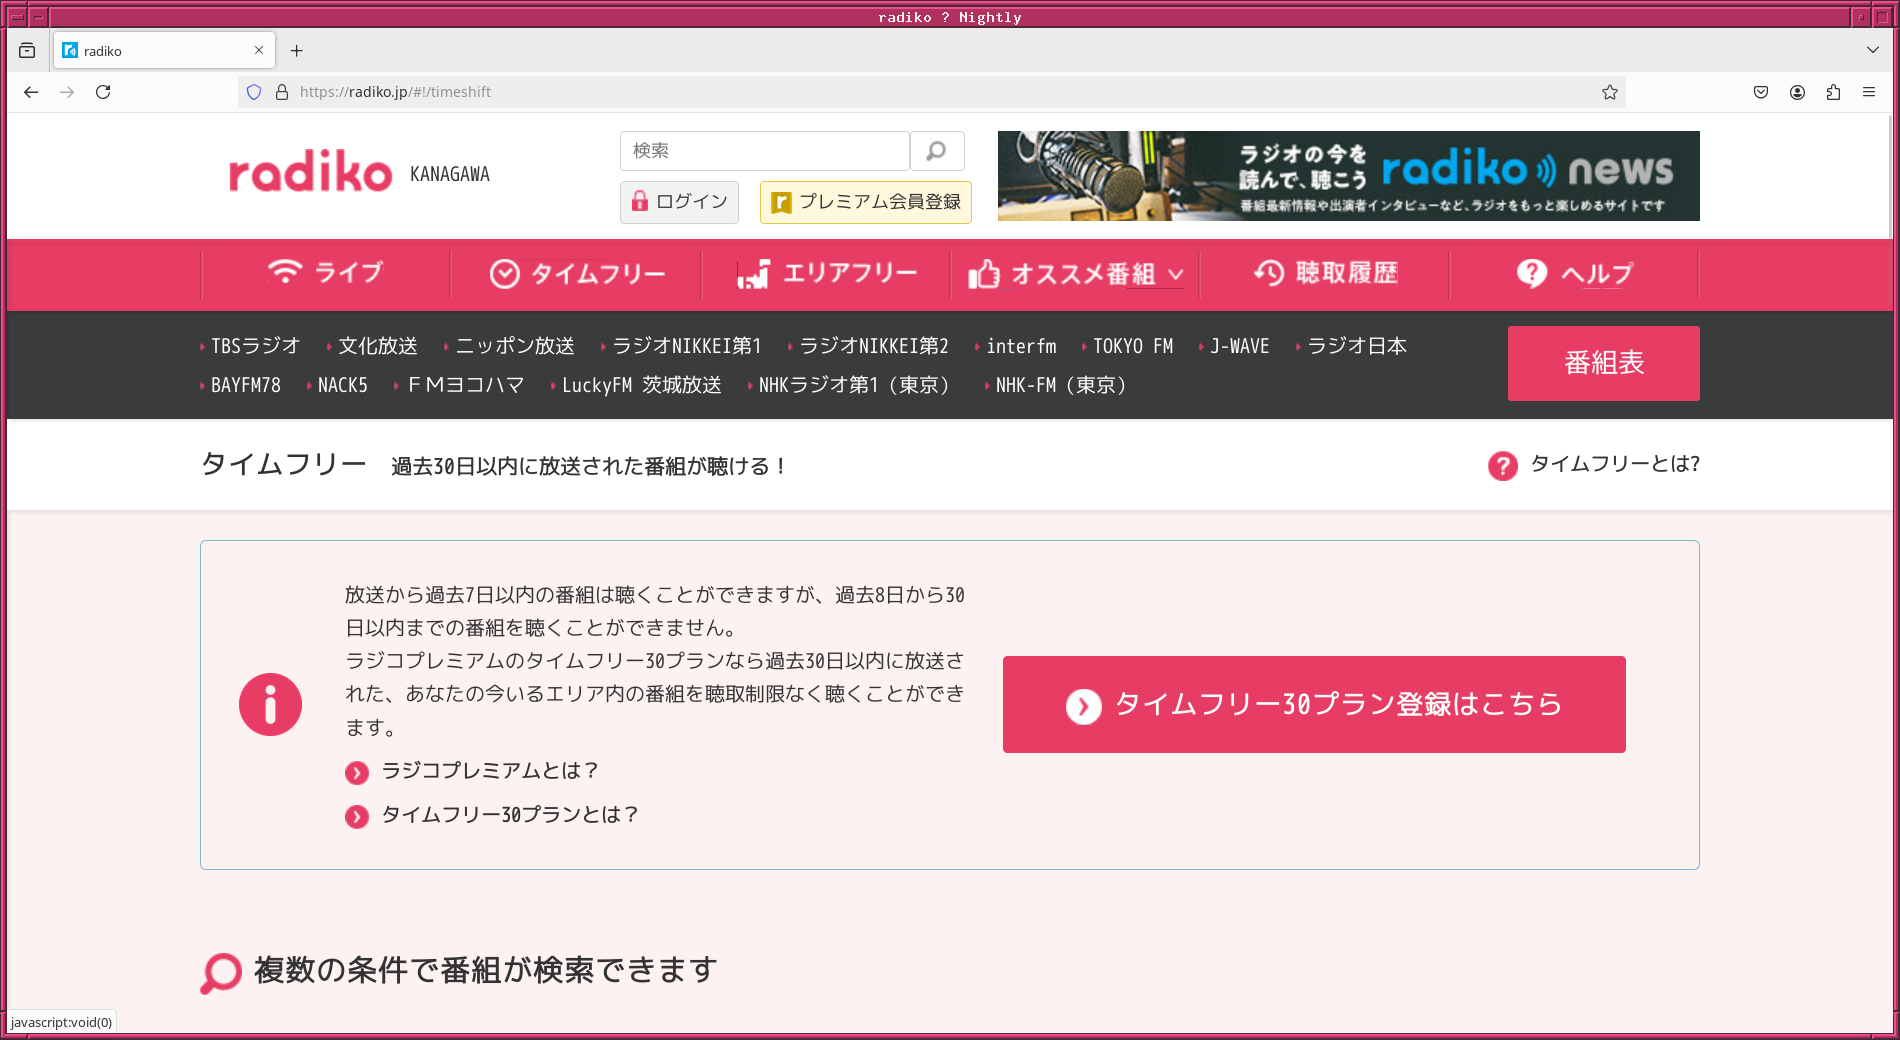Click the radiko logo
Image resolution: width=1900 pixels, height=1040 pixels.
pos(310,172)
